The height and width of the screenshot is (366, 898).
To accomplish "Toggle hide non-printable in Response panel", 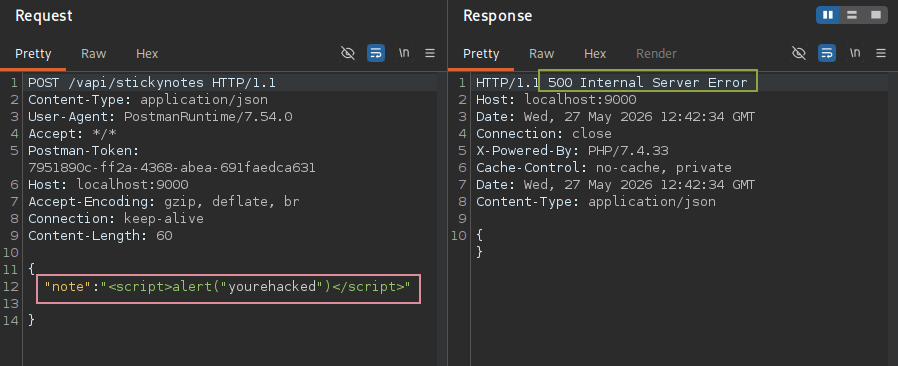I will tap(798, 53).
